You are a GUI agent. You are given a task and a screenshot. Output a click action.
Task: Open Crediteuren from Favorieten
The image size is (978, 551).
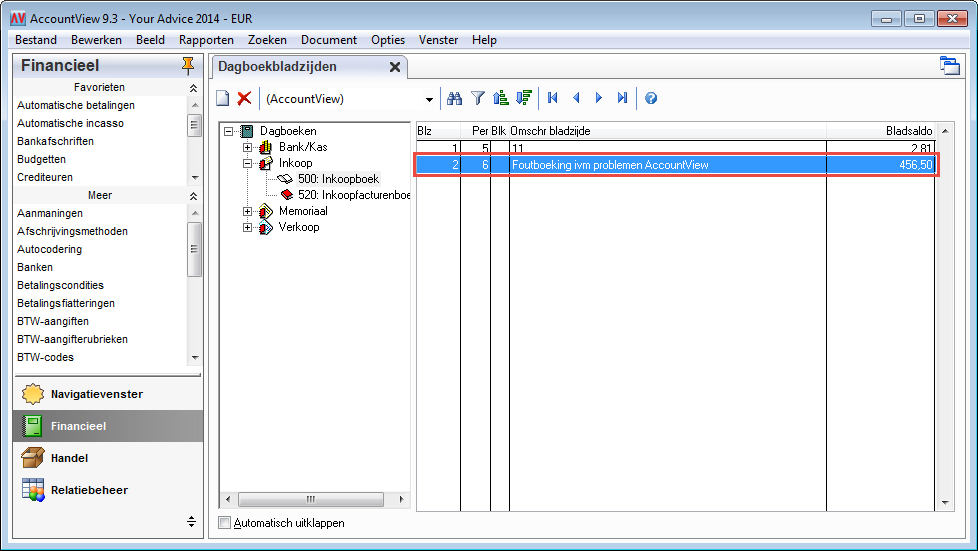45,178
